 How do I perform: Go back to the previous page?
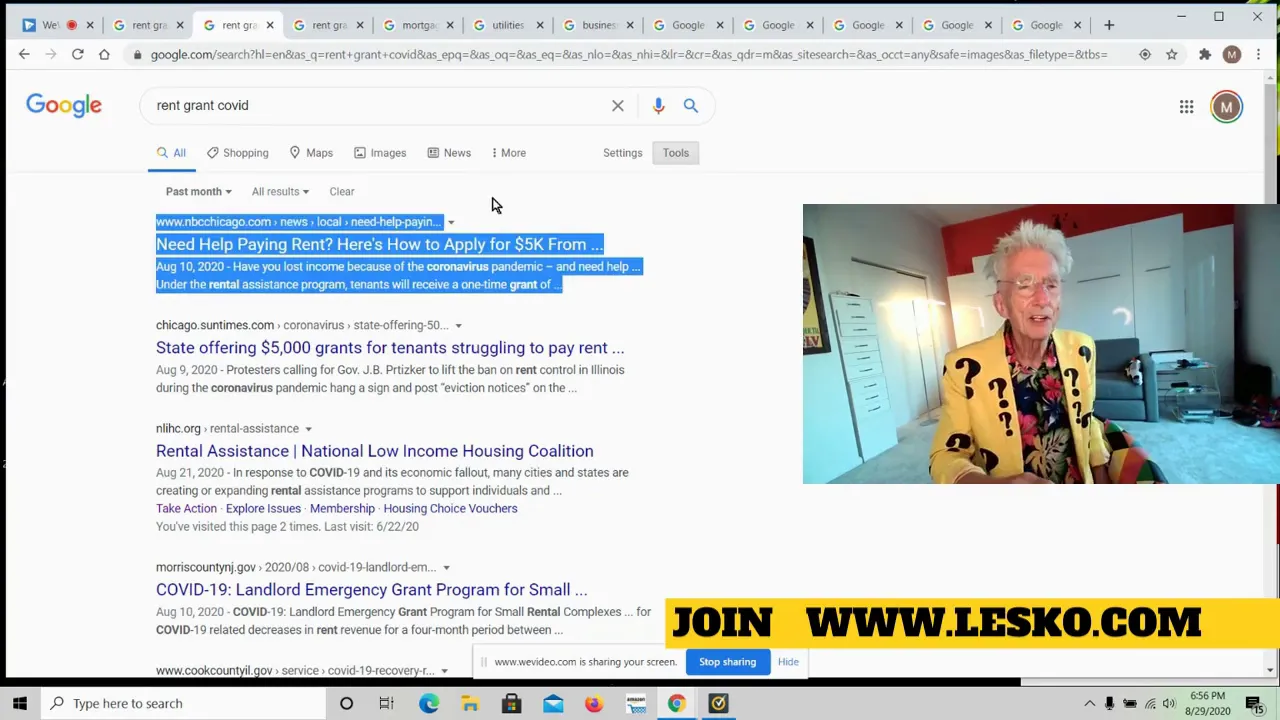pyautogui.click(x=24, y=54)
